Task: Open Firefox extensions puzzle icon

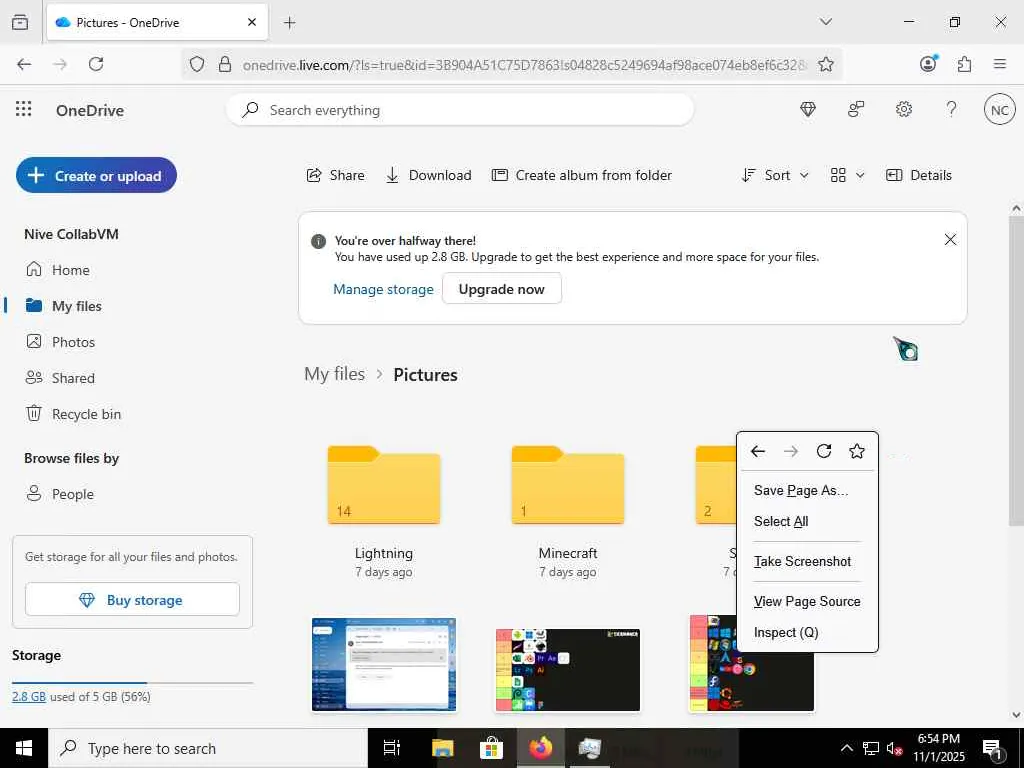Action: pos(964,64)
